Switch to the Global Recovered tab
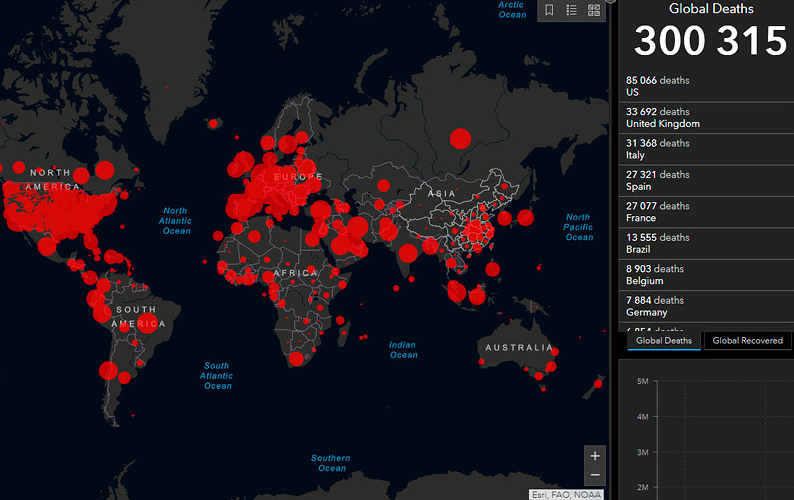This screenshot has width=794, height=500. pyautogui.click(x=748, y=341)
